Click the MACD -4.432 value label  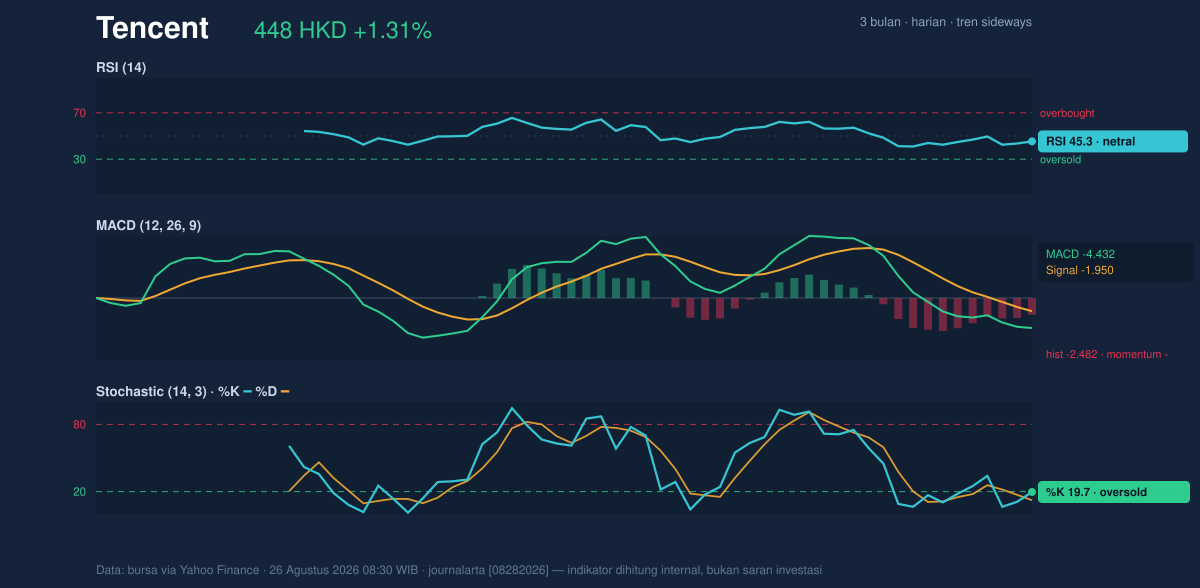coord(1080,254)
